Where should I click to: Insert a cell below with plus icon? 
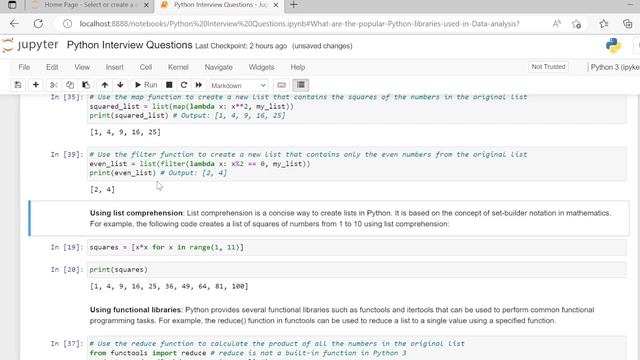pos(36,85)
